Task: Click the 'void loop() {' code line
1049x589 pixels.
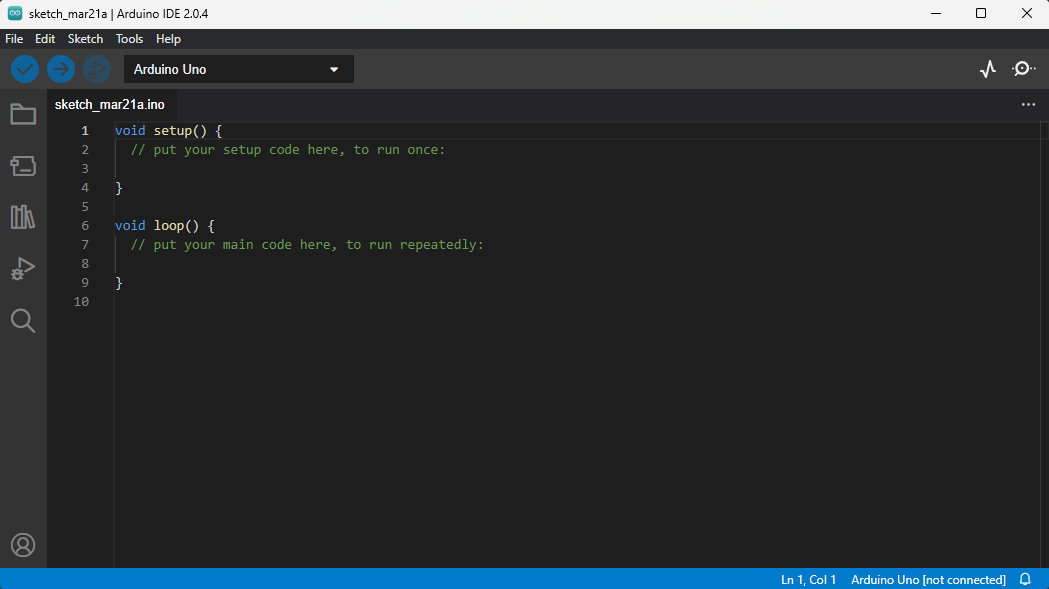Action: [x=165, y=226]
